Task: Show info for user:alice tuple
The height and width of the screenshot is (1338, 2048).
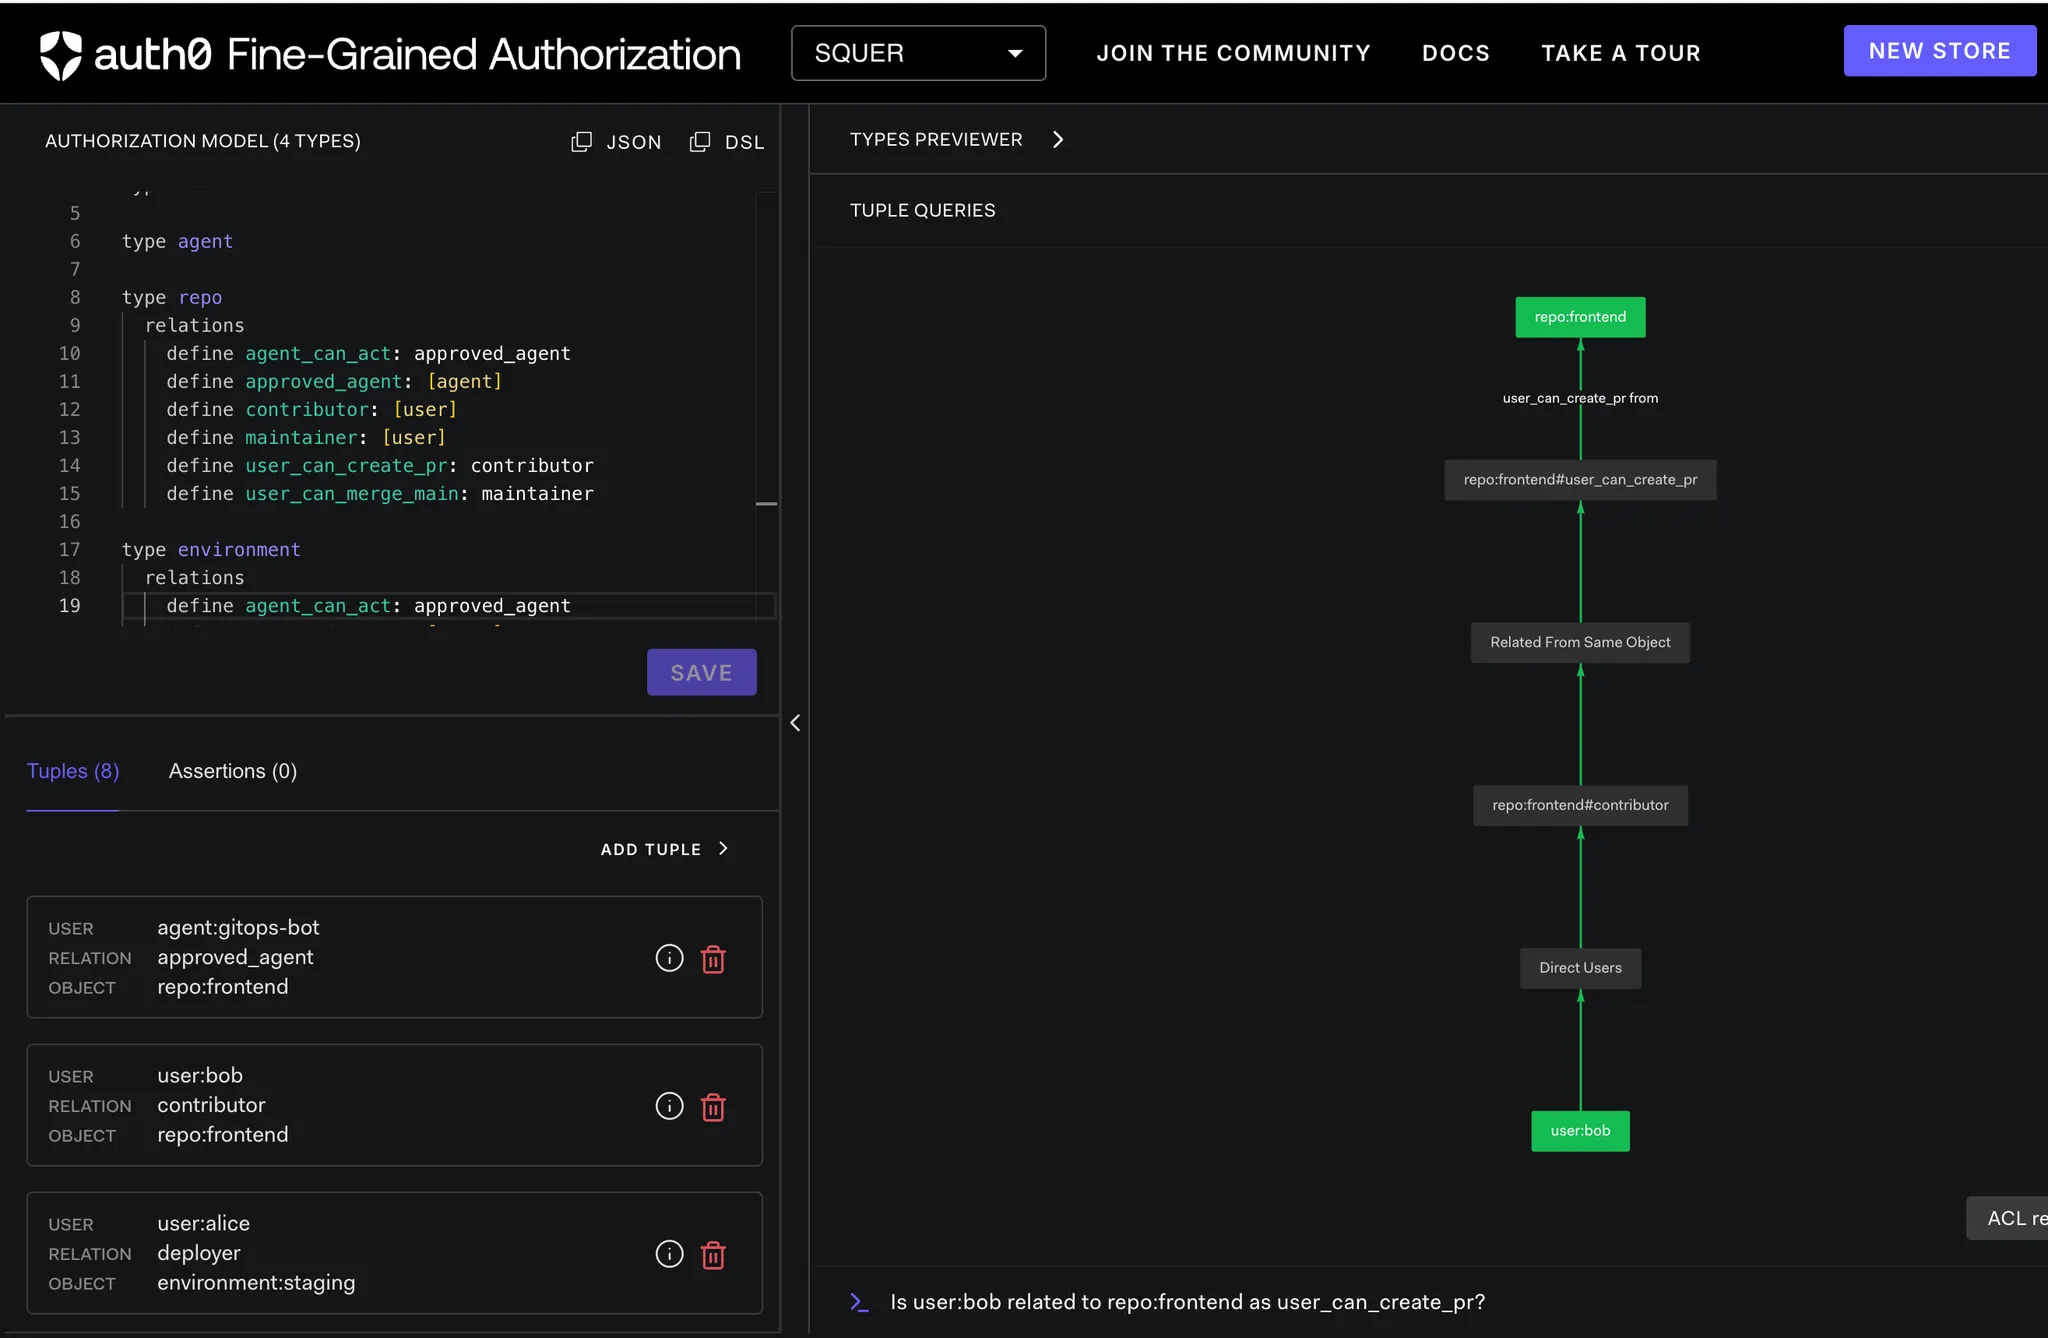Action: pyautogui.click(x=669, y=1254)
